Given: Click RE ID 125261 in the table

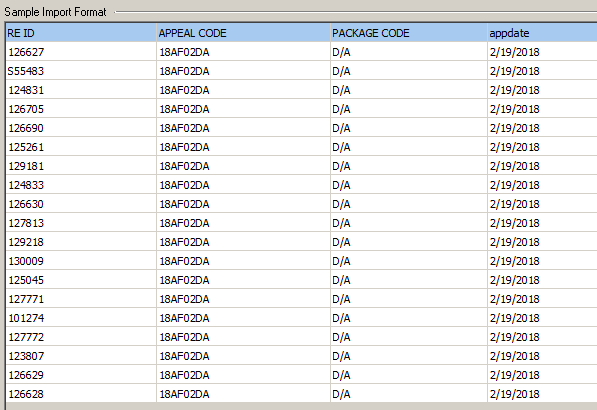Looking at the screenshot, I should (81, 147).
